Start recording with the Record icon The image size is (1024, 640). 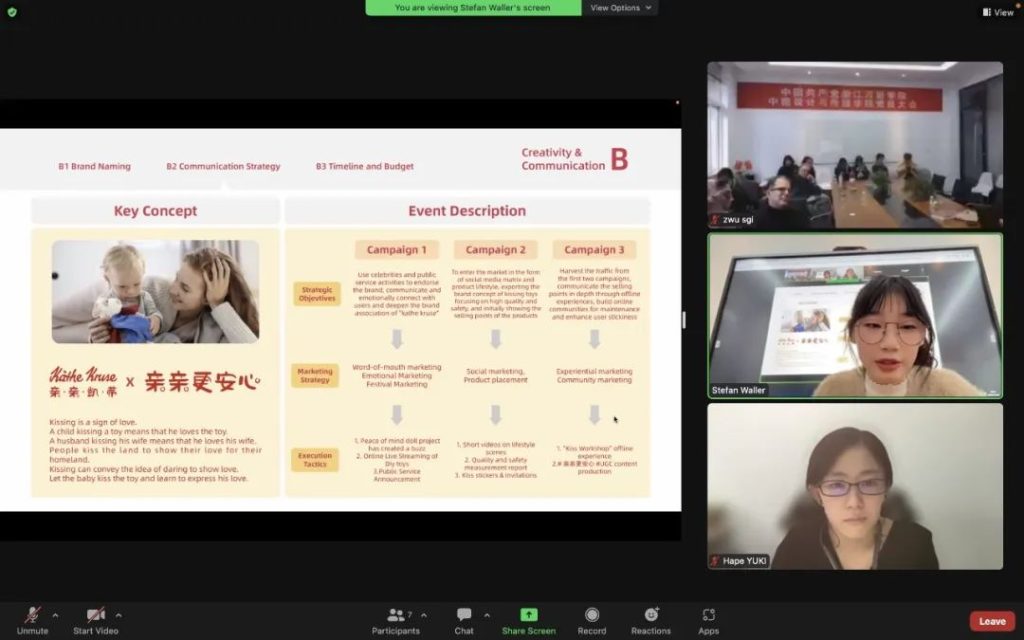tap(592, 619)
